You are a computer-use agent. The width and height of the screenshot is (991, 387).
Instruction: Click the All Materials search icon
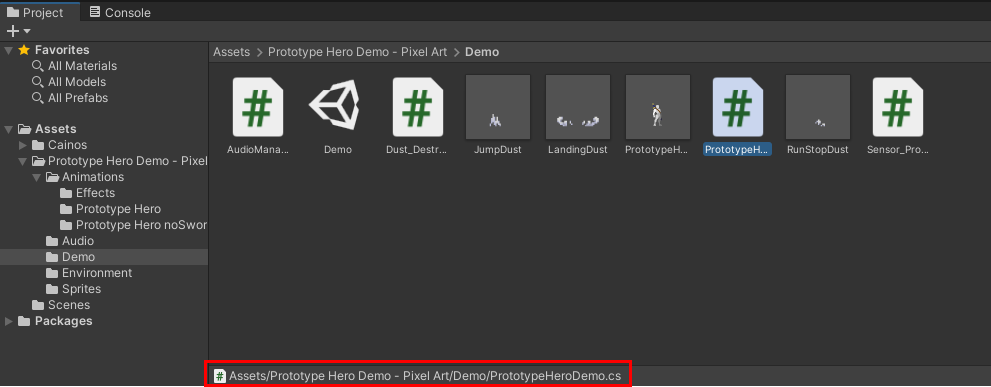tap(38, 66)
